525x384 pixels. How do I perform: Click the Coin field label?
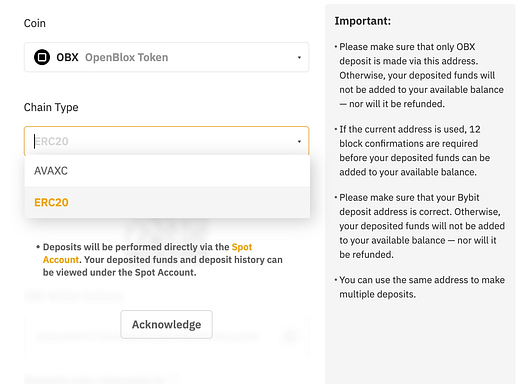[34, 23]
